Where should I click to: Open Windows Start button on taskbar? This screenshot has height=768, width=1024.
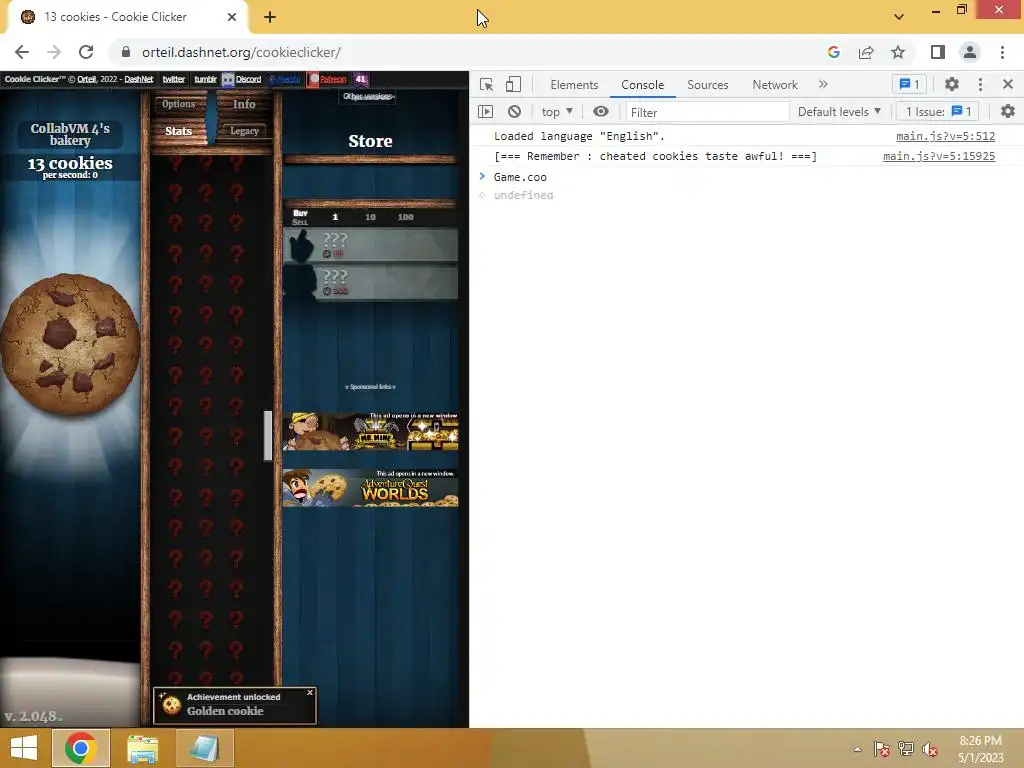pos(24,747)
